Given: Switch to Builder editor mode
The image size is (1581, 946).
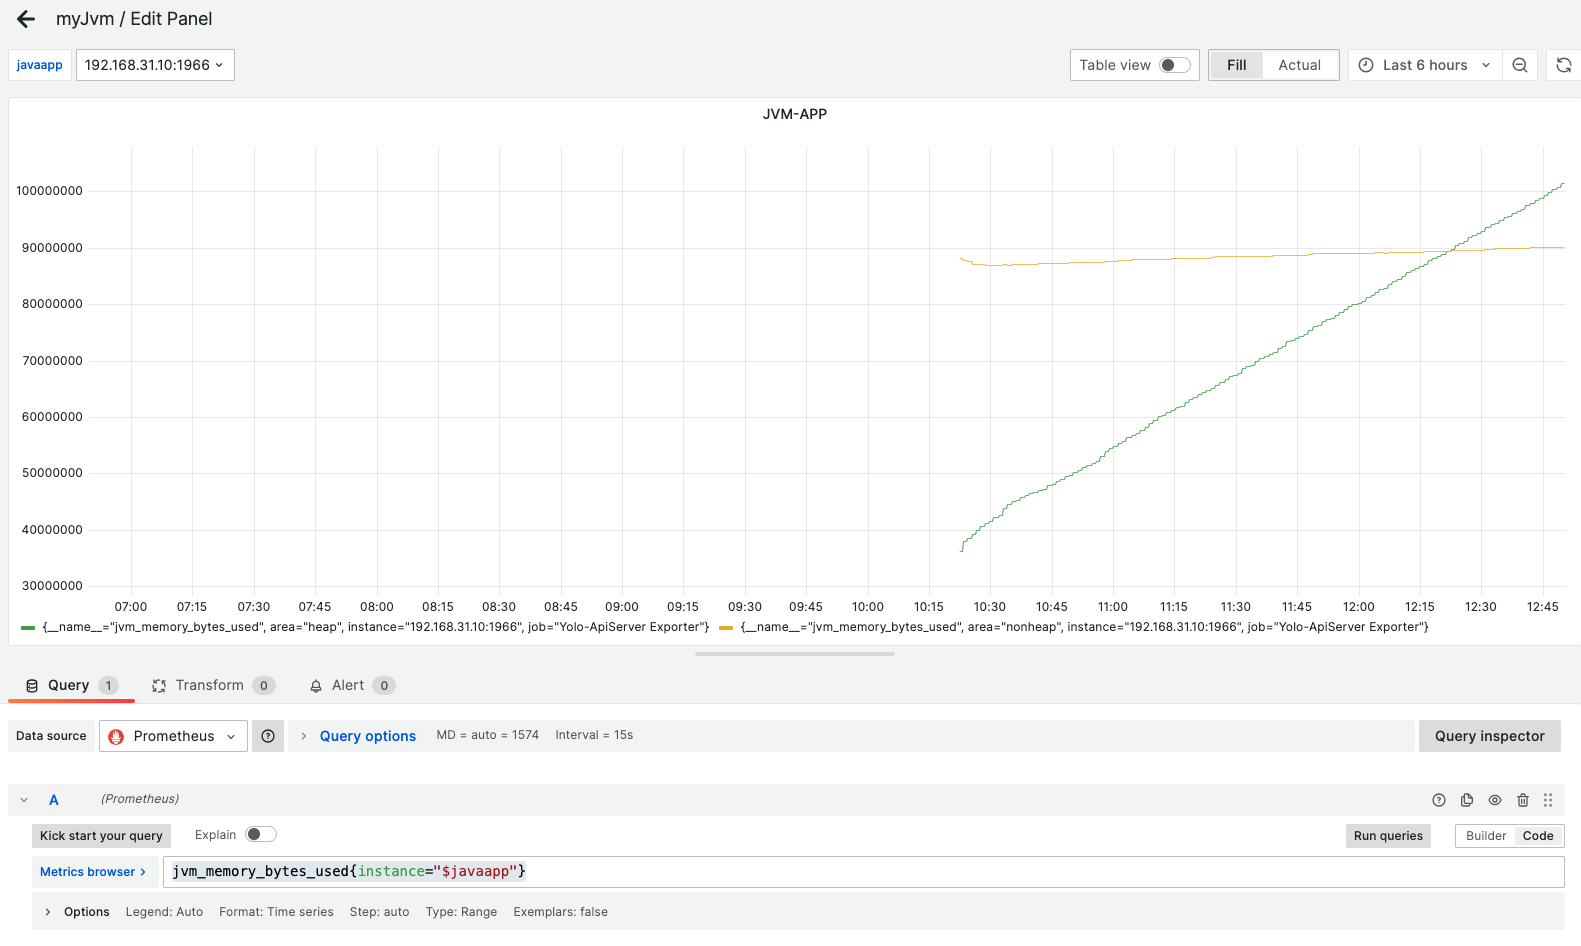Looking at the screenshot, I should 1486,836.
